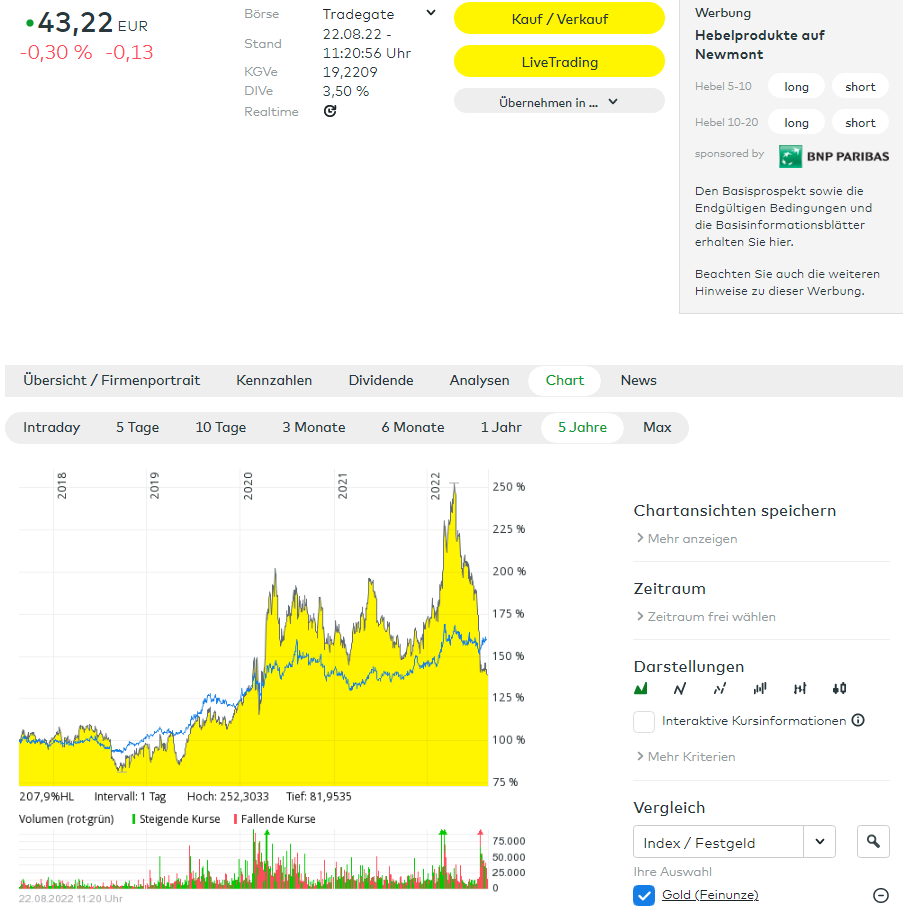The image size is (903, 912).
Task: Click the yellow Kauf / Verkauf button
Action: 559,19
